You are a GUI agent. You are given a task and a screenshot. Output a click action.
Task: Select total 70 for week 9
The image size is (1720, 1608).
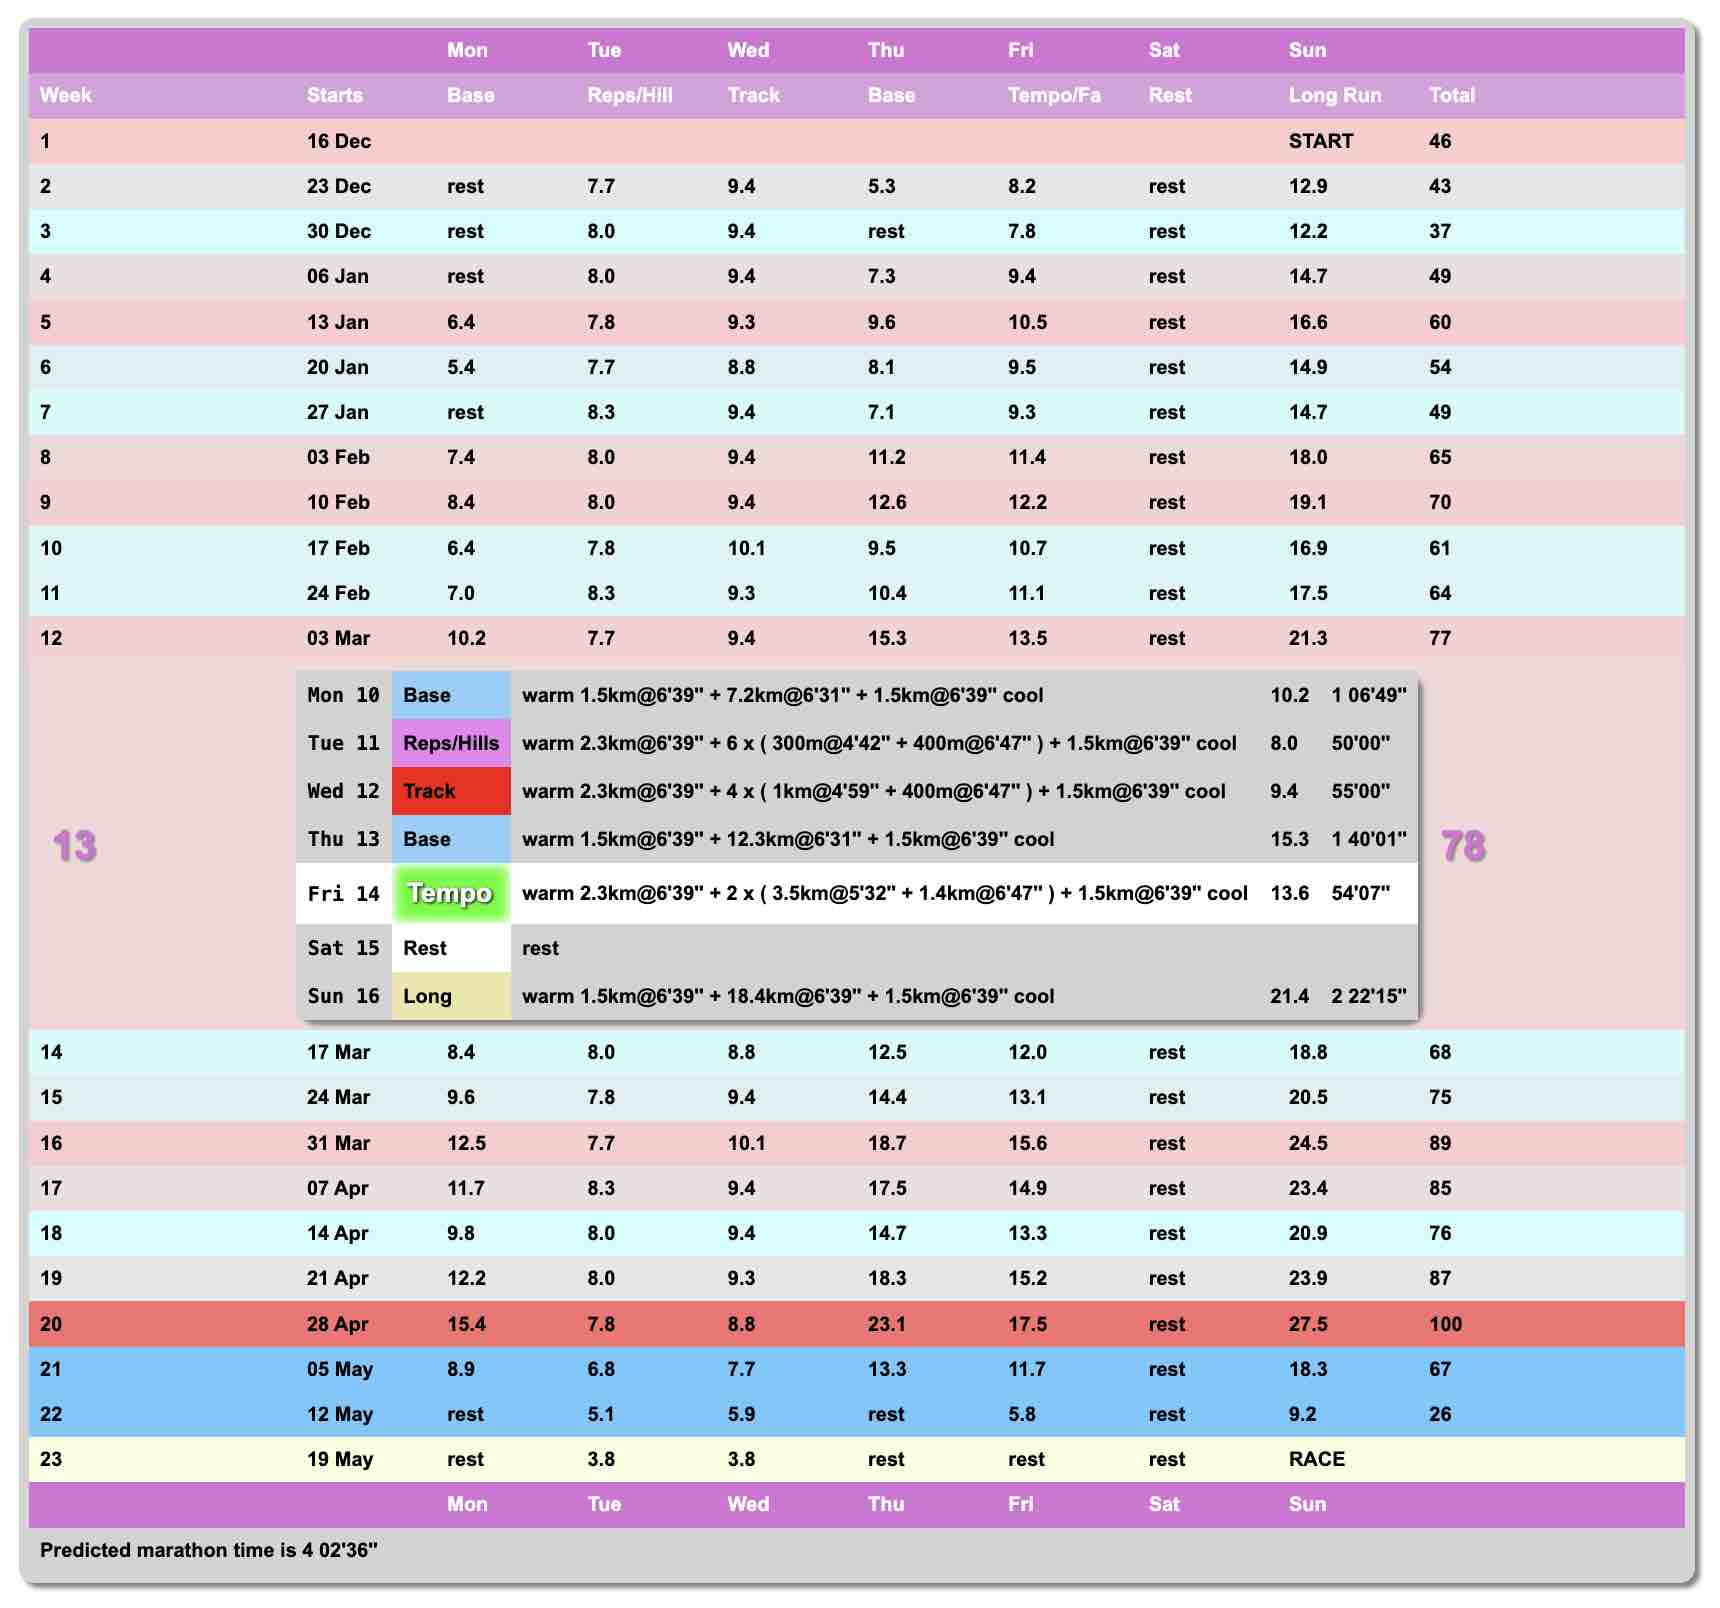pyautogui.click(x=1440, y=502)
